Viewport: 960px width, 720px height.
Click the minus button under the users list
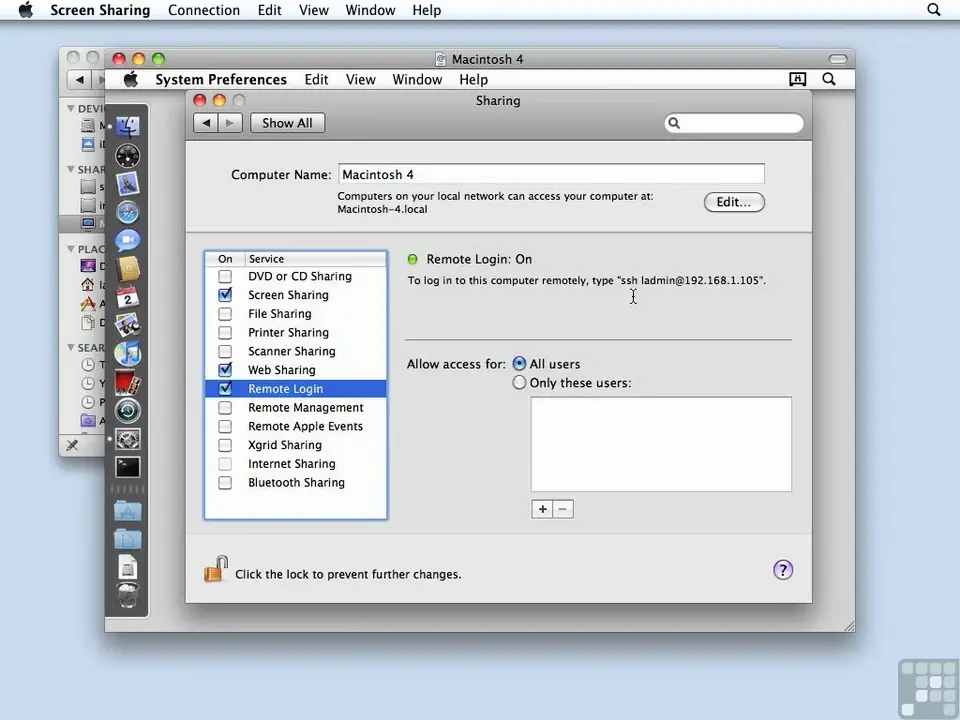563,509
